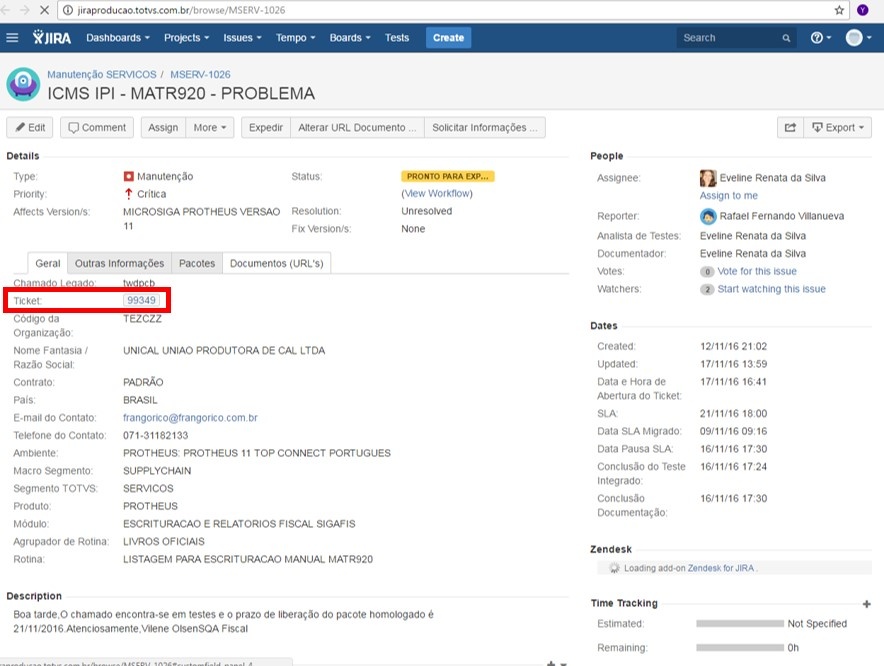
Task: Open the Pacotes tab
Action: click(197, 263)
